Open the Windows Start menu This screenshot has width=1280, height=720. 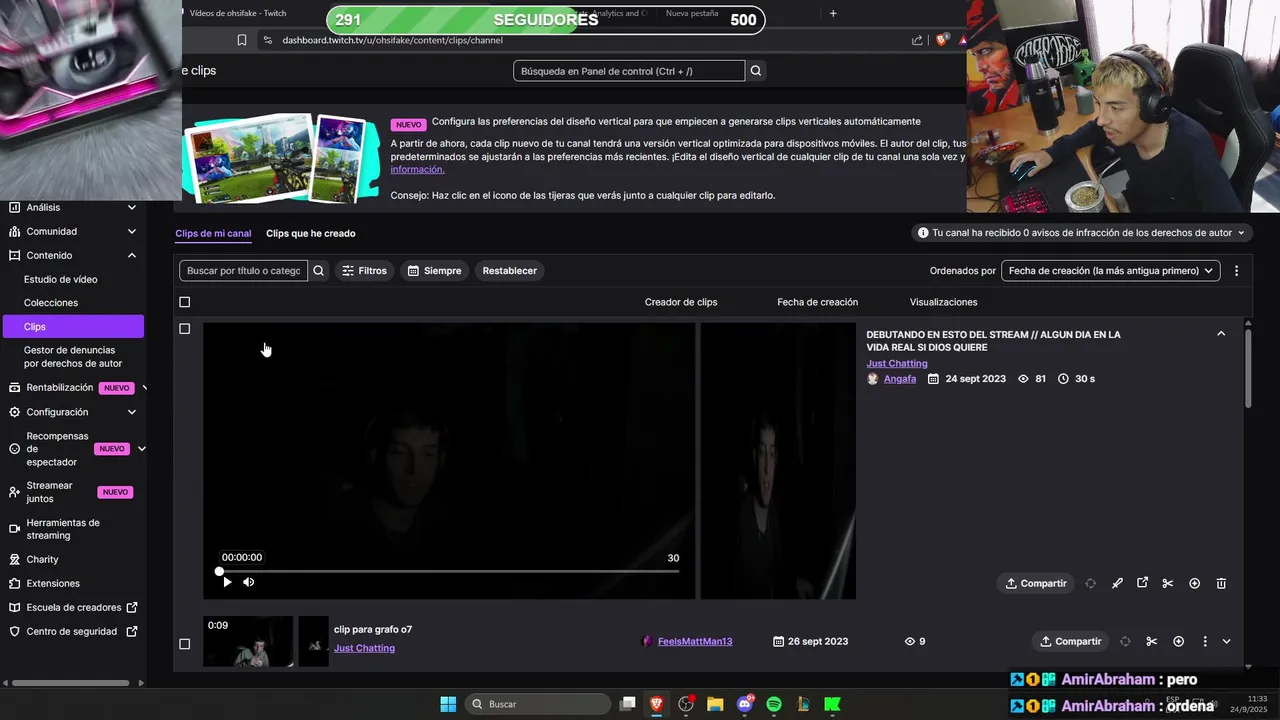448,704
